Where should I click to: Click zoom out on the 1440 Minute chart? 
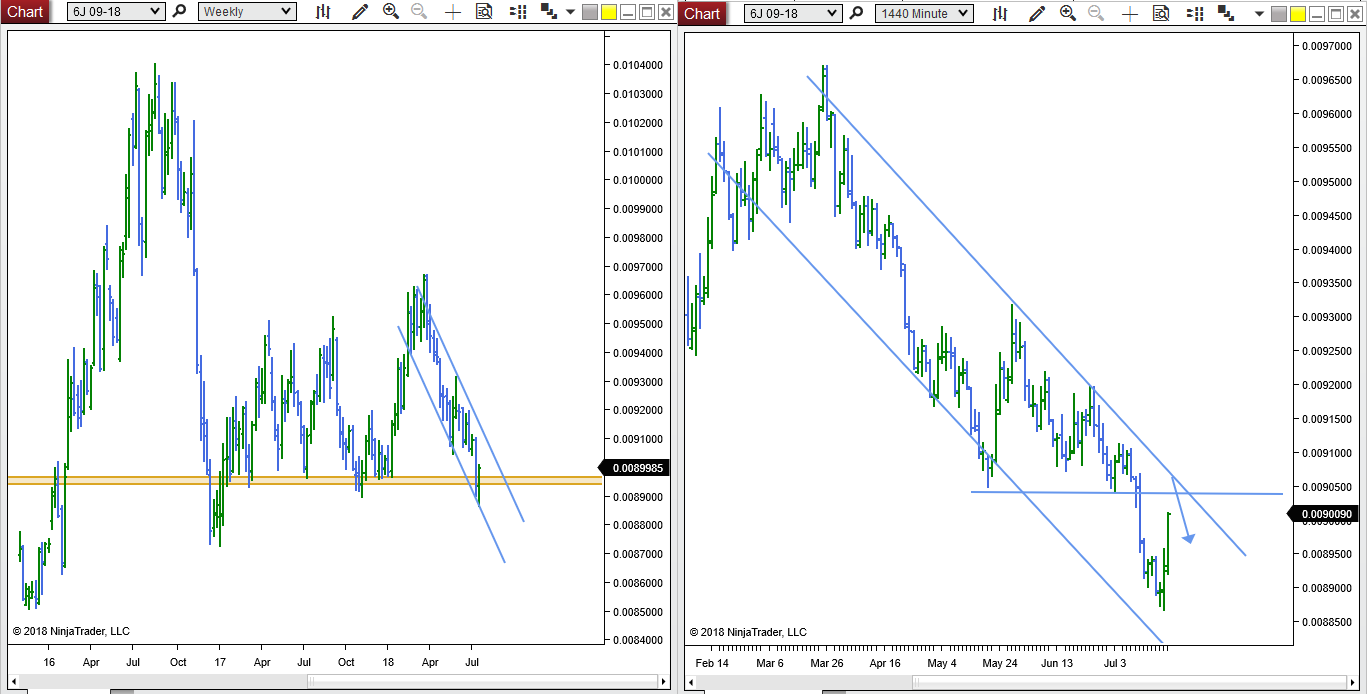(x=1096, y=12)
